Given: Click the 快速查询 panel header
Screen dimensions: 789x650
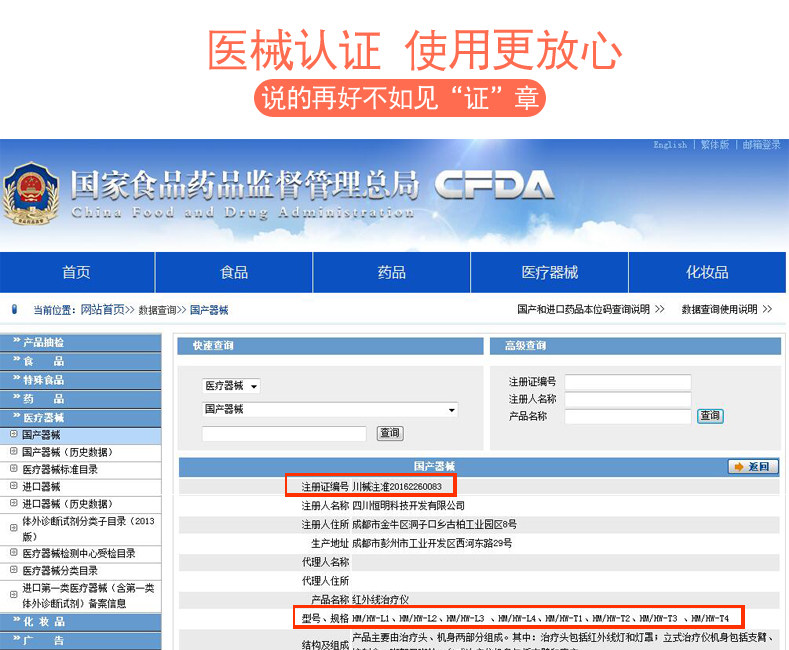Looking at the screenshot, I should [330, 346].
